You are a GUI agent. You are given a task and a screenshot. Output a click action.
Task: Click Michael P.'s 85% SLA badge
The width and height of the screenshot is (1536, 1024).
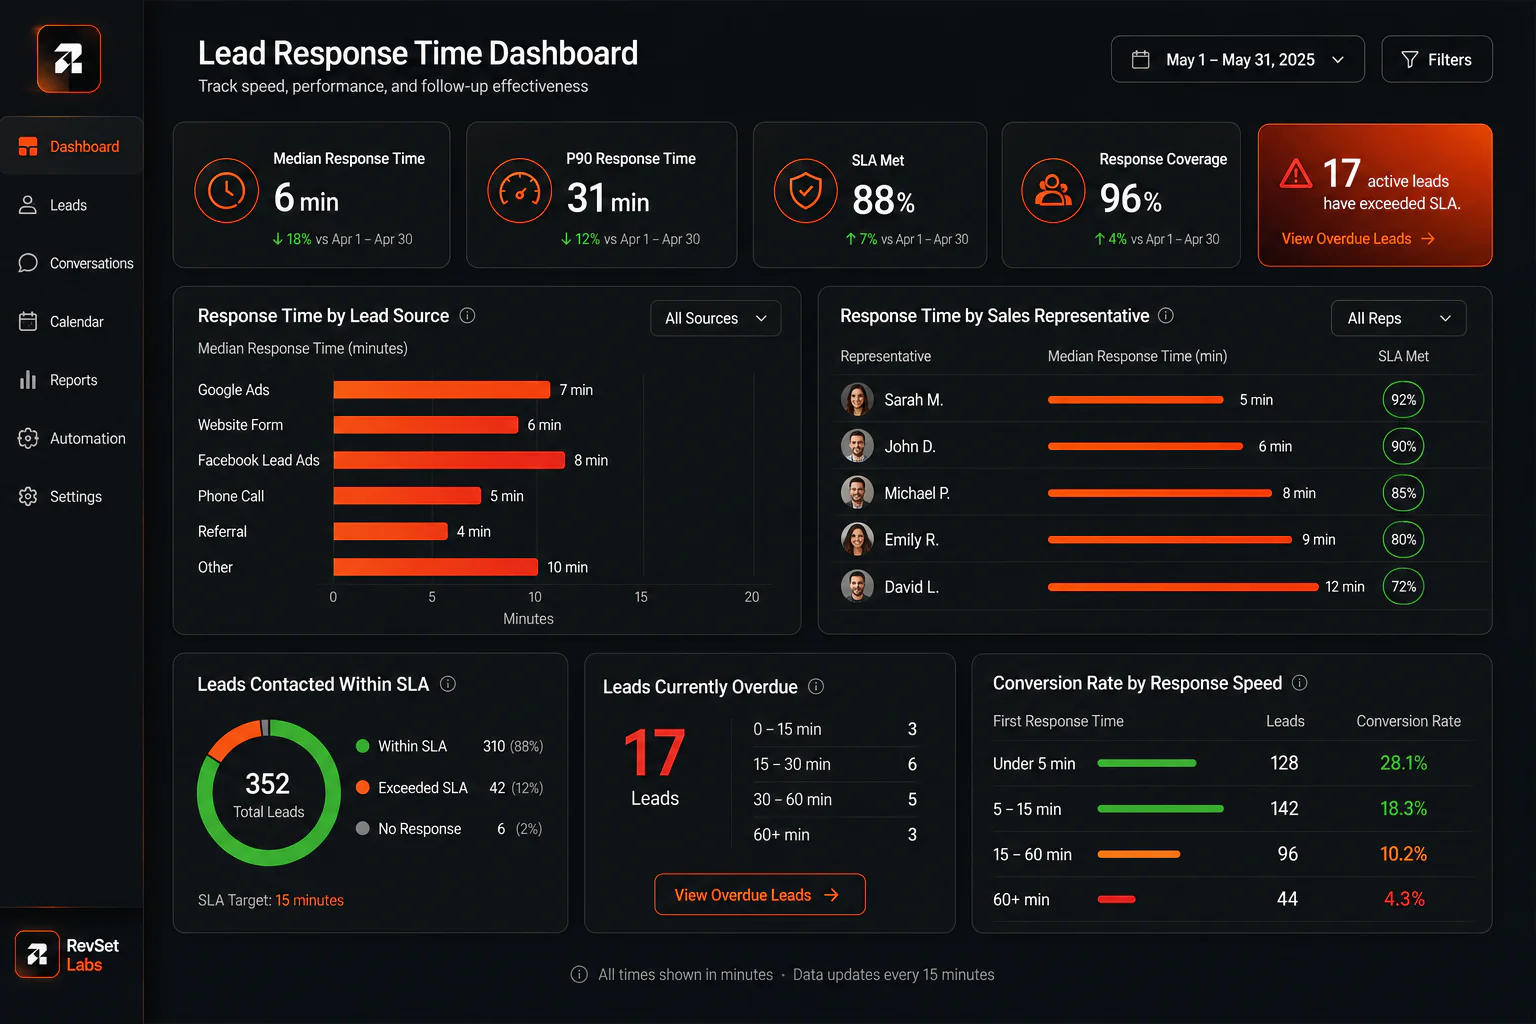[x=1403, y=493]
